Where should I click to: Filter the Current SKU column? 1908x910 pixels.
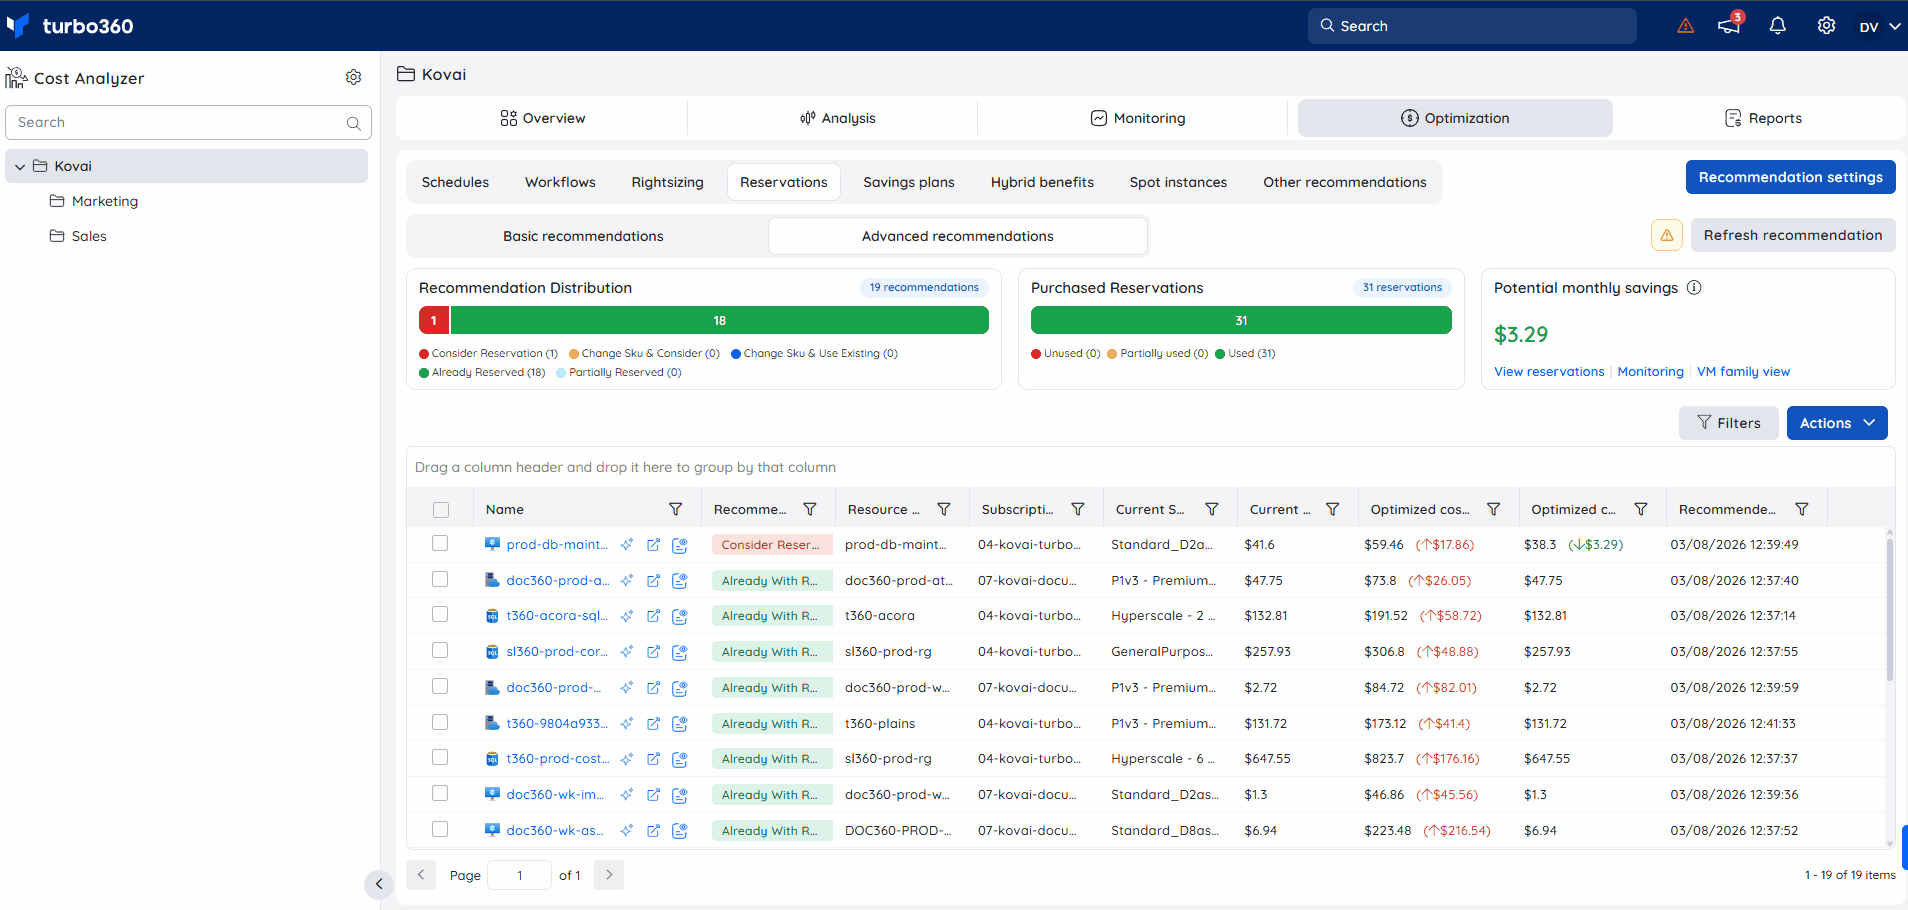pos(1212,509)
